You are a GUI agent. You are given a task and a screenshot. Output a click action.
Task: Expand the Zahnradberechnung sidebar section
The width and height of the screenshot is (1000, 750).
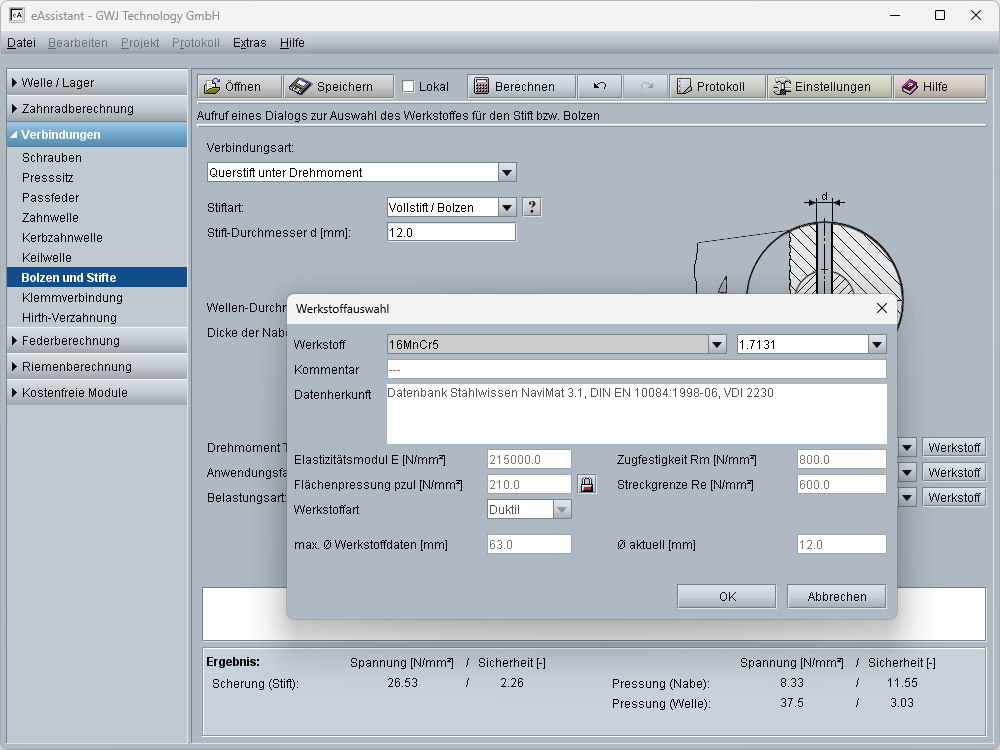77,109
